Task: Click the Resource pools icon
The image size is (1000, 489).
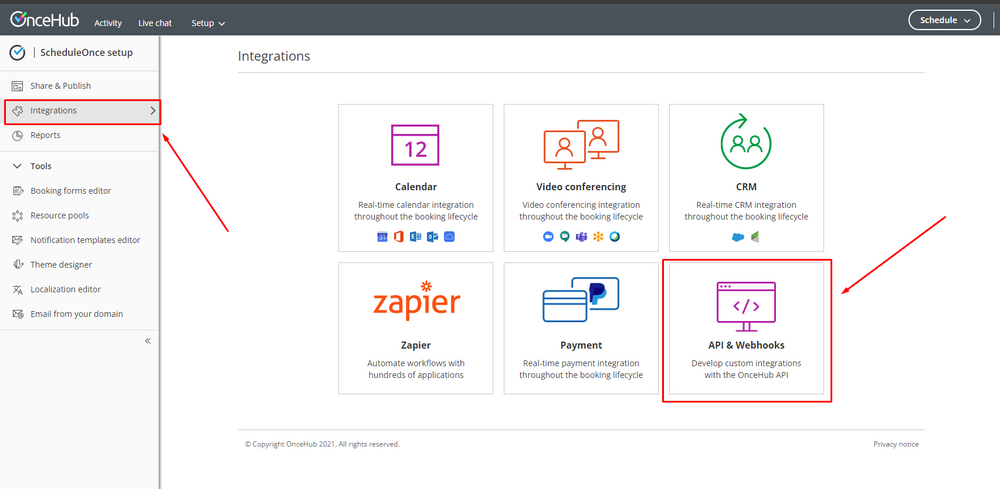Action: [17, 215]
